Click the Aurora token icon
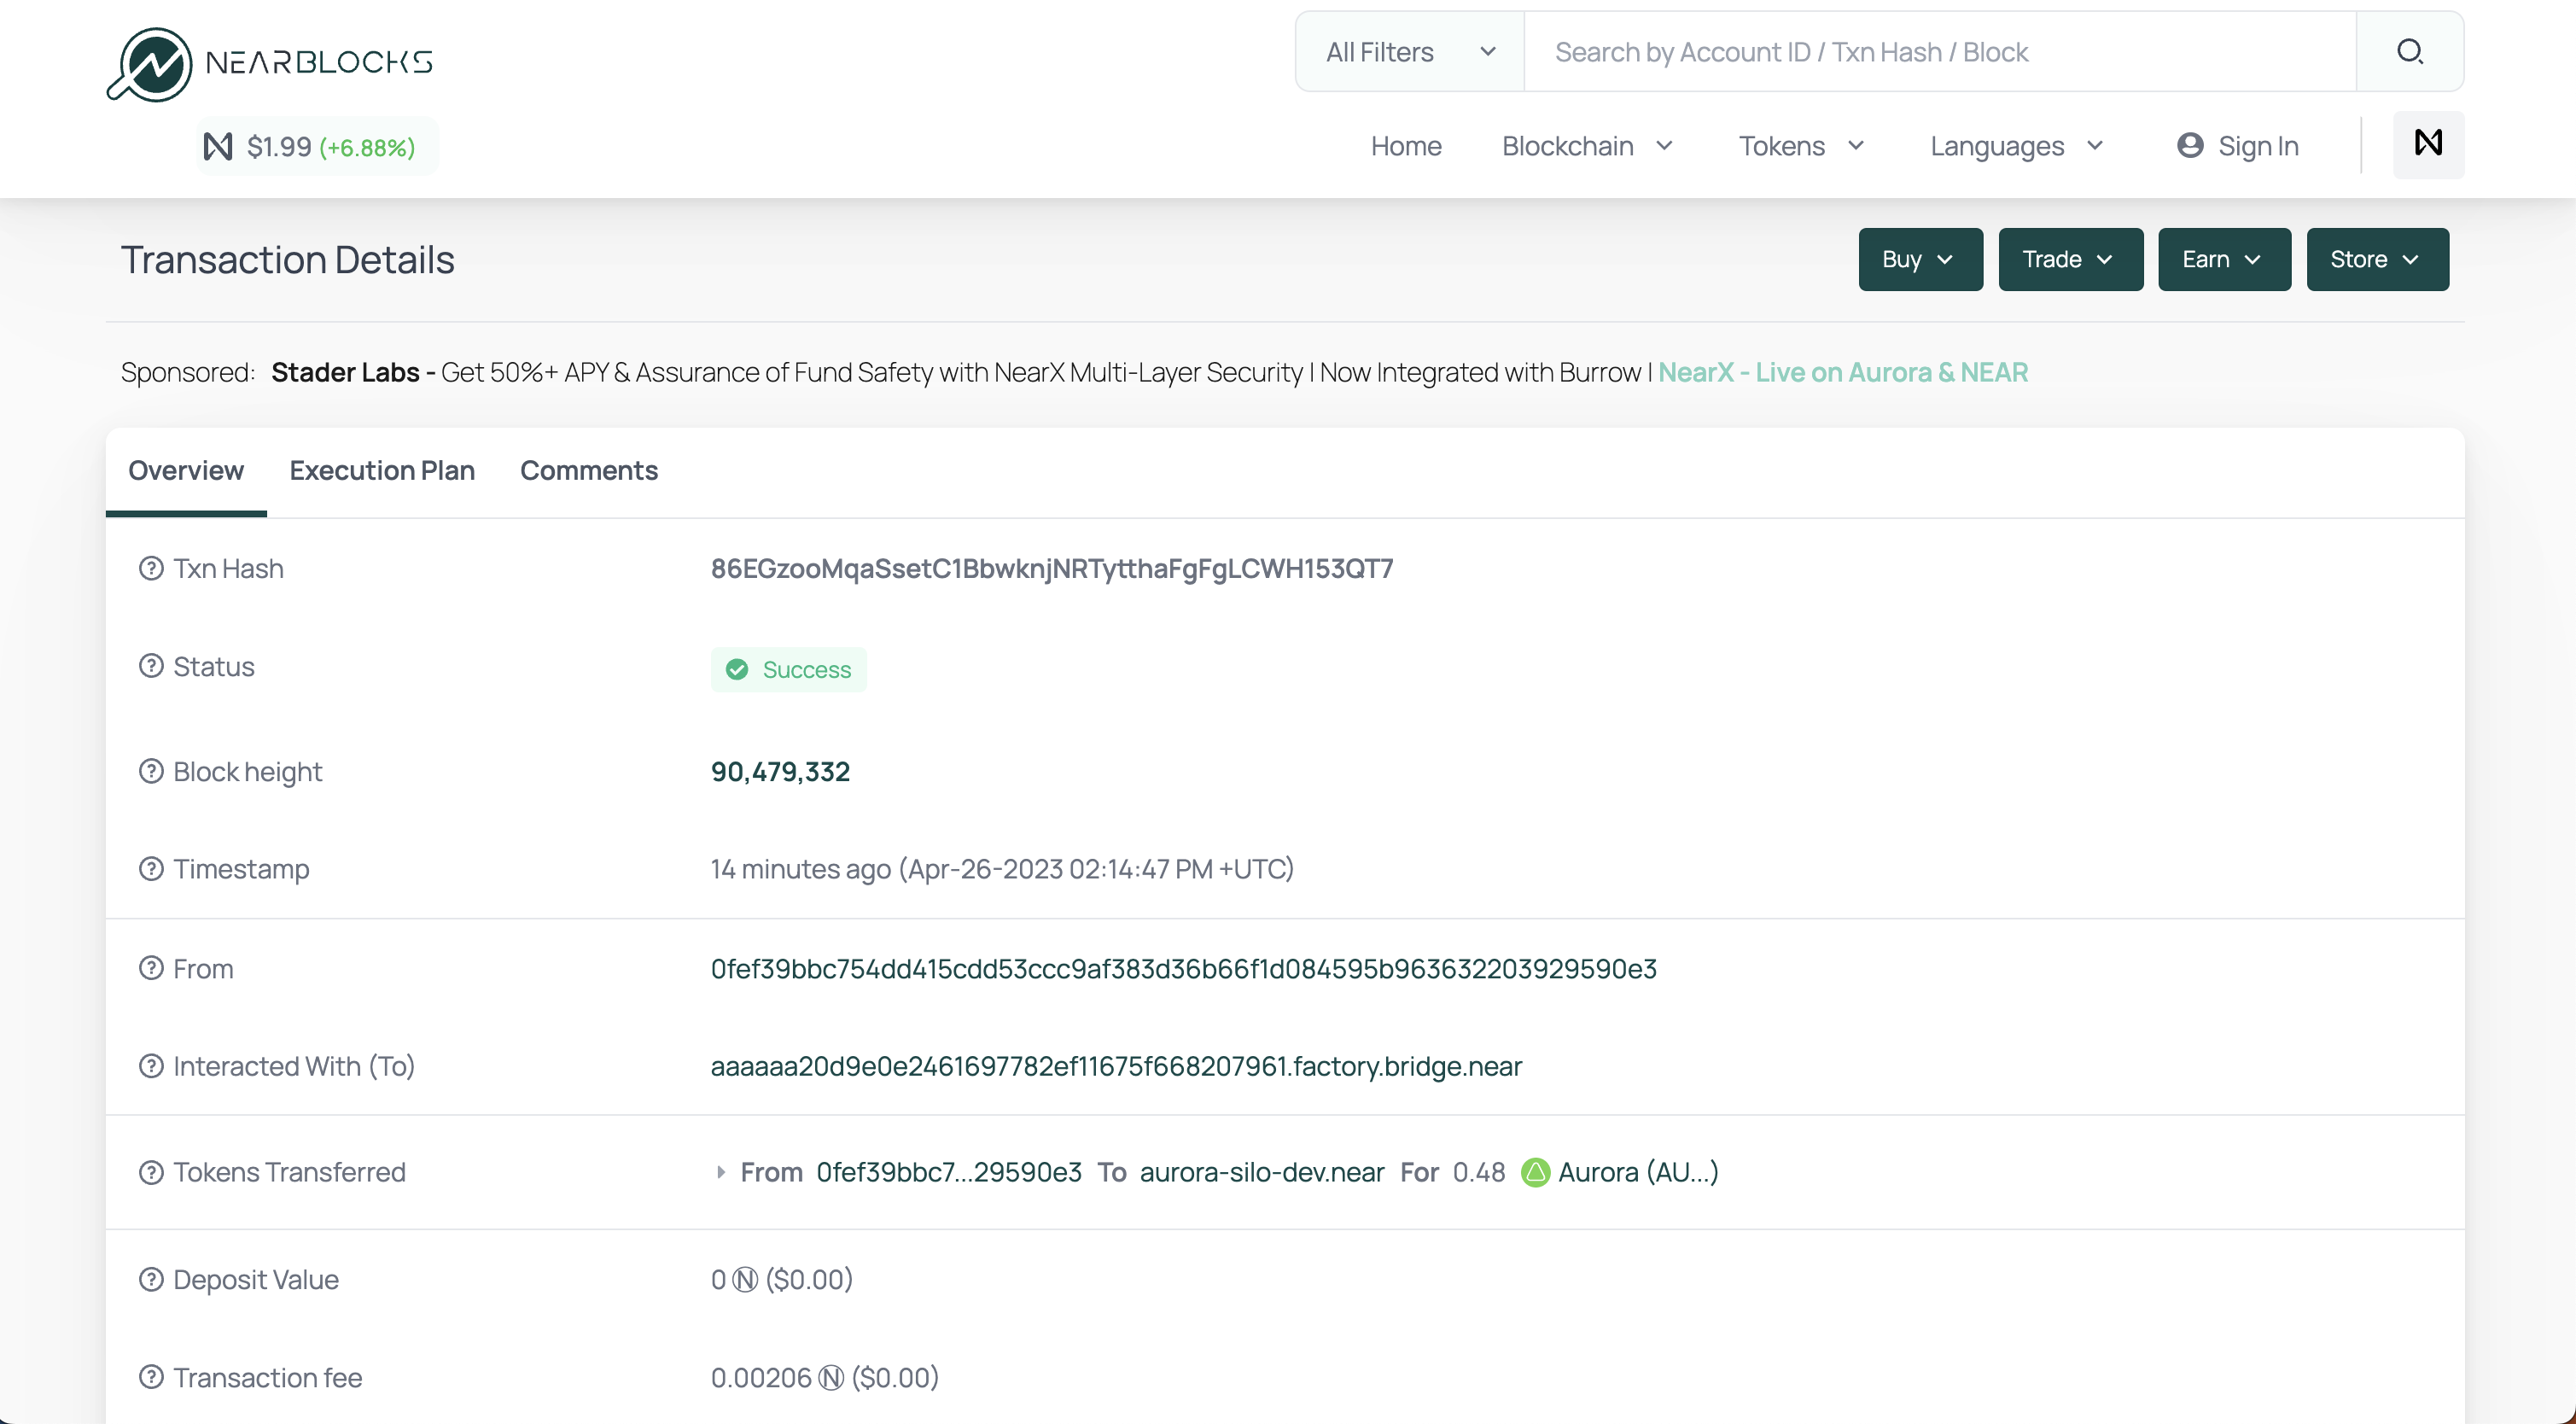 click(x=1535, y=1172)
